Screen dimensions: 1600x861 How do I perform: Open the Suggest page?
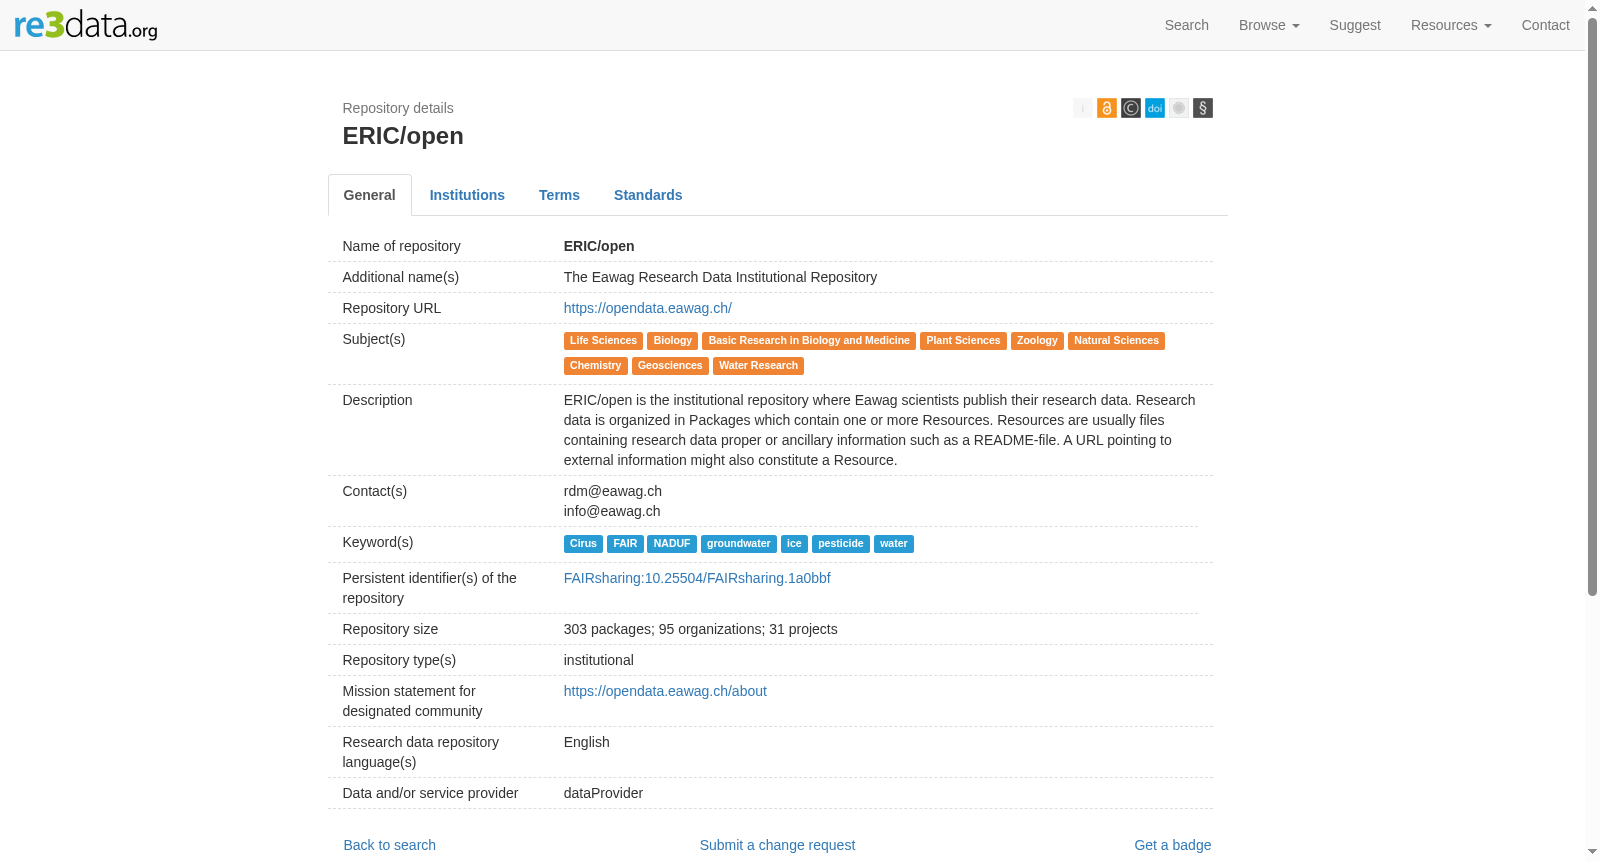1355,25
